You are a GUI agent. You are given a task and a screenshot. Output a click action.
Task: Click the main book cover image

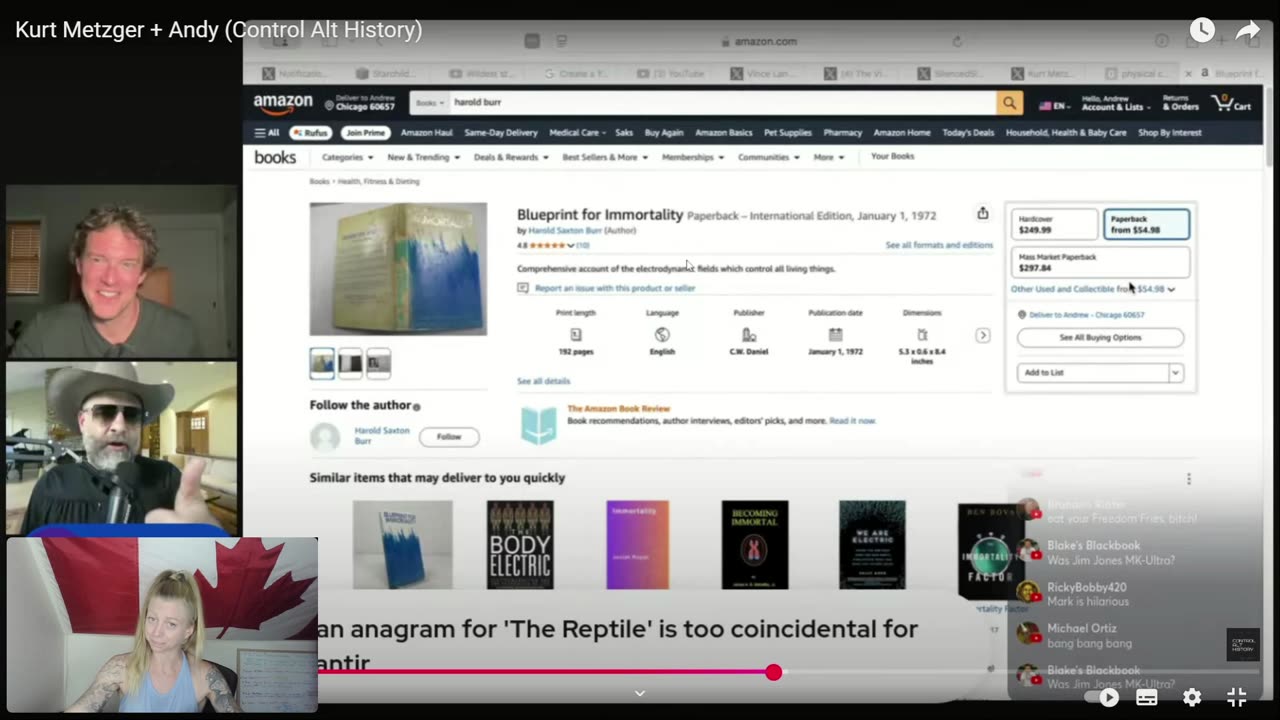coord(398,269)
